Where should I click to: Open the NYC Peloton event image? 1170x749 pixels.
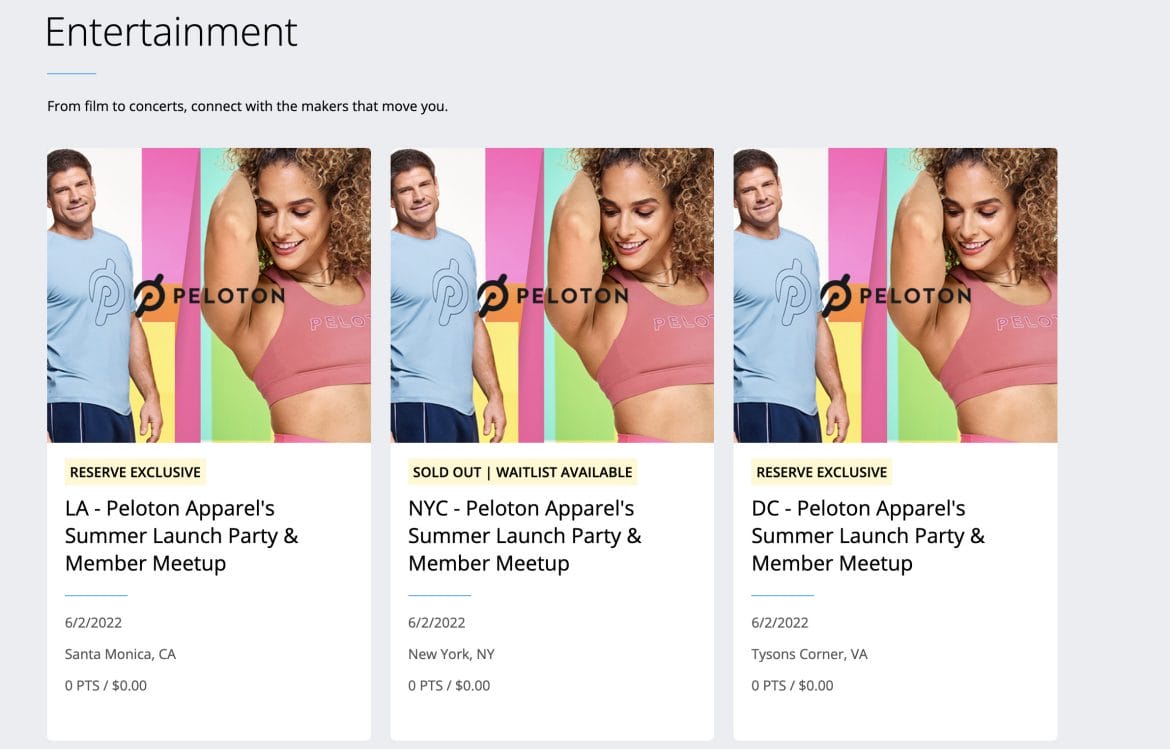click(552, 295)
